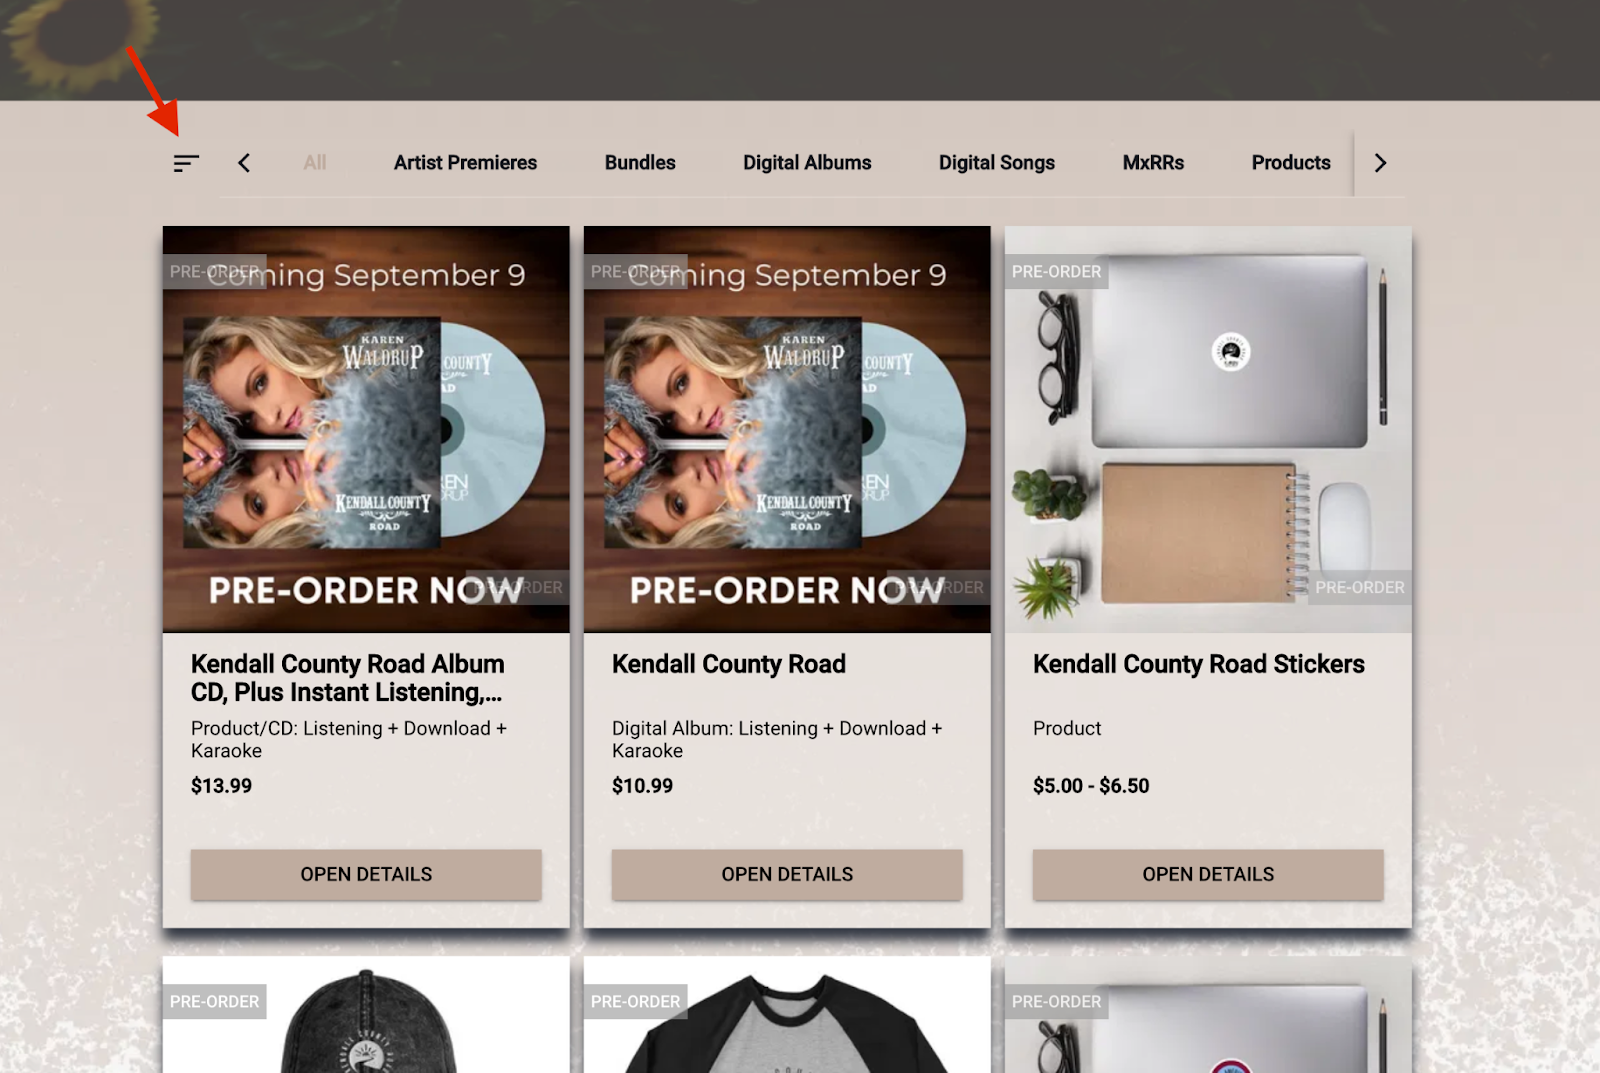Click the right chevron to scroll tabs forward
1600x1073 pixels.
pos(1380,163)
